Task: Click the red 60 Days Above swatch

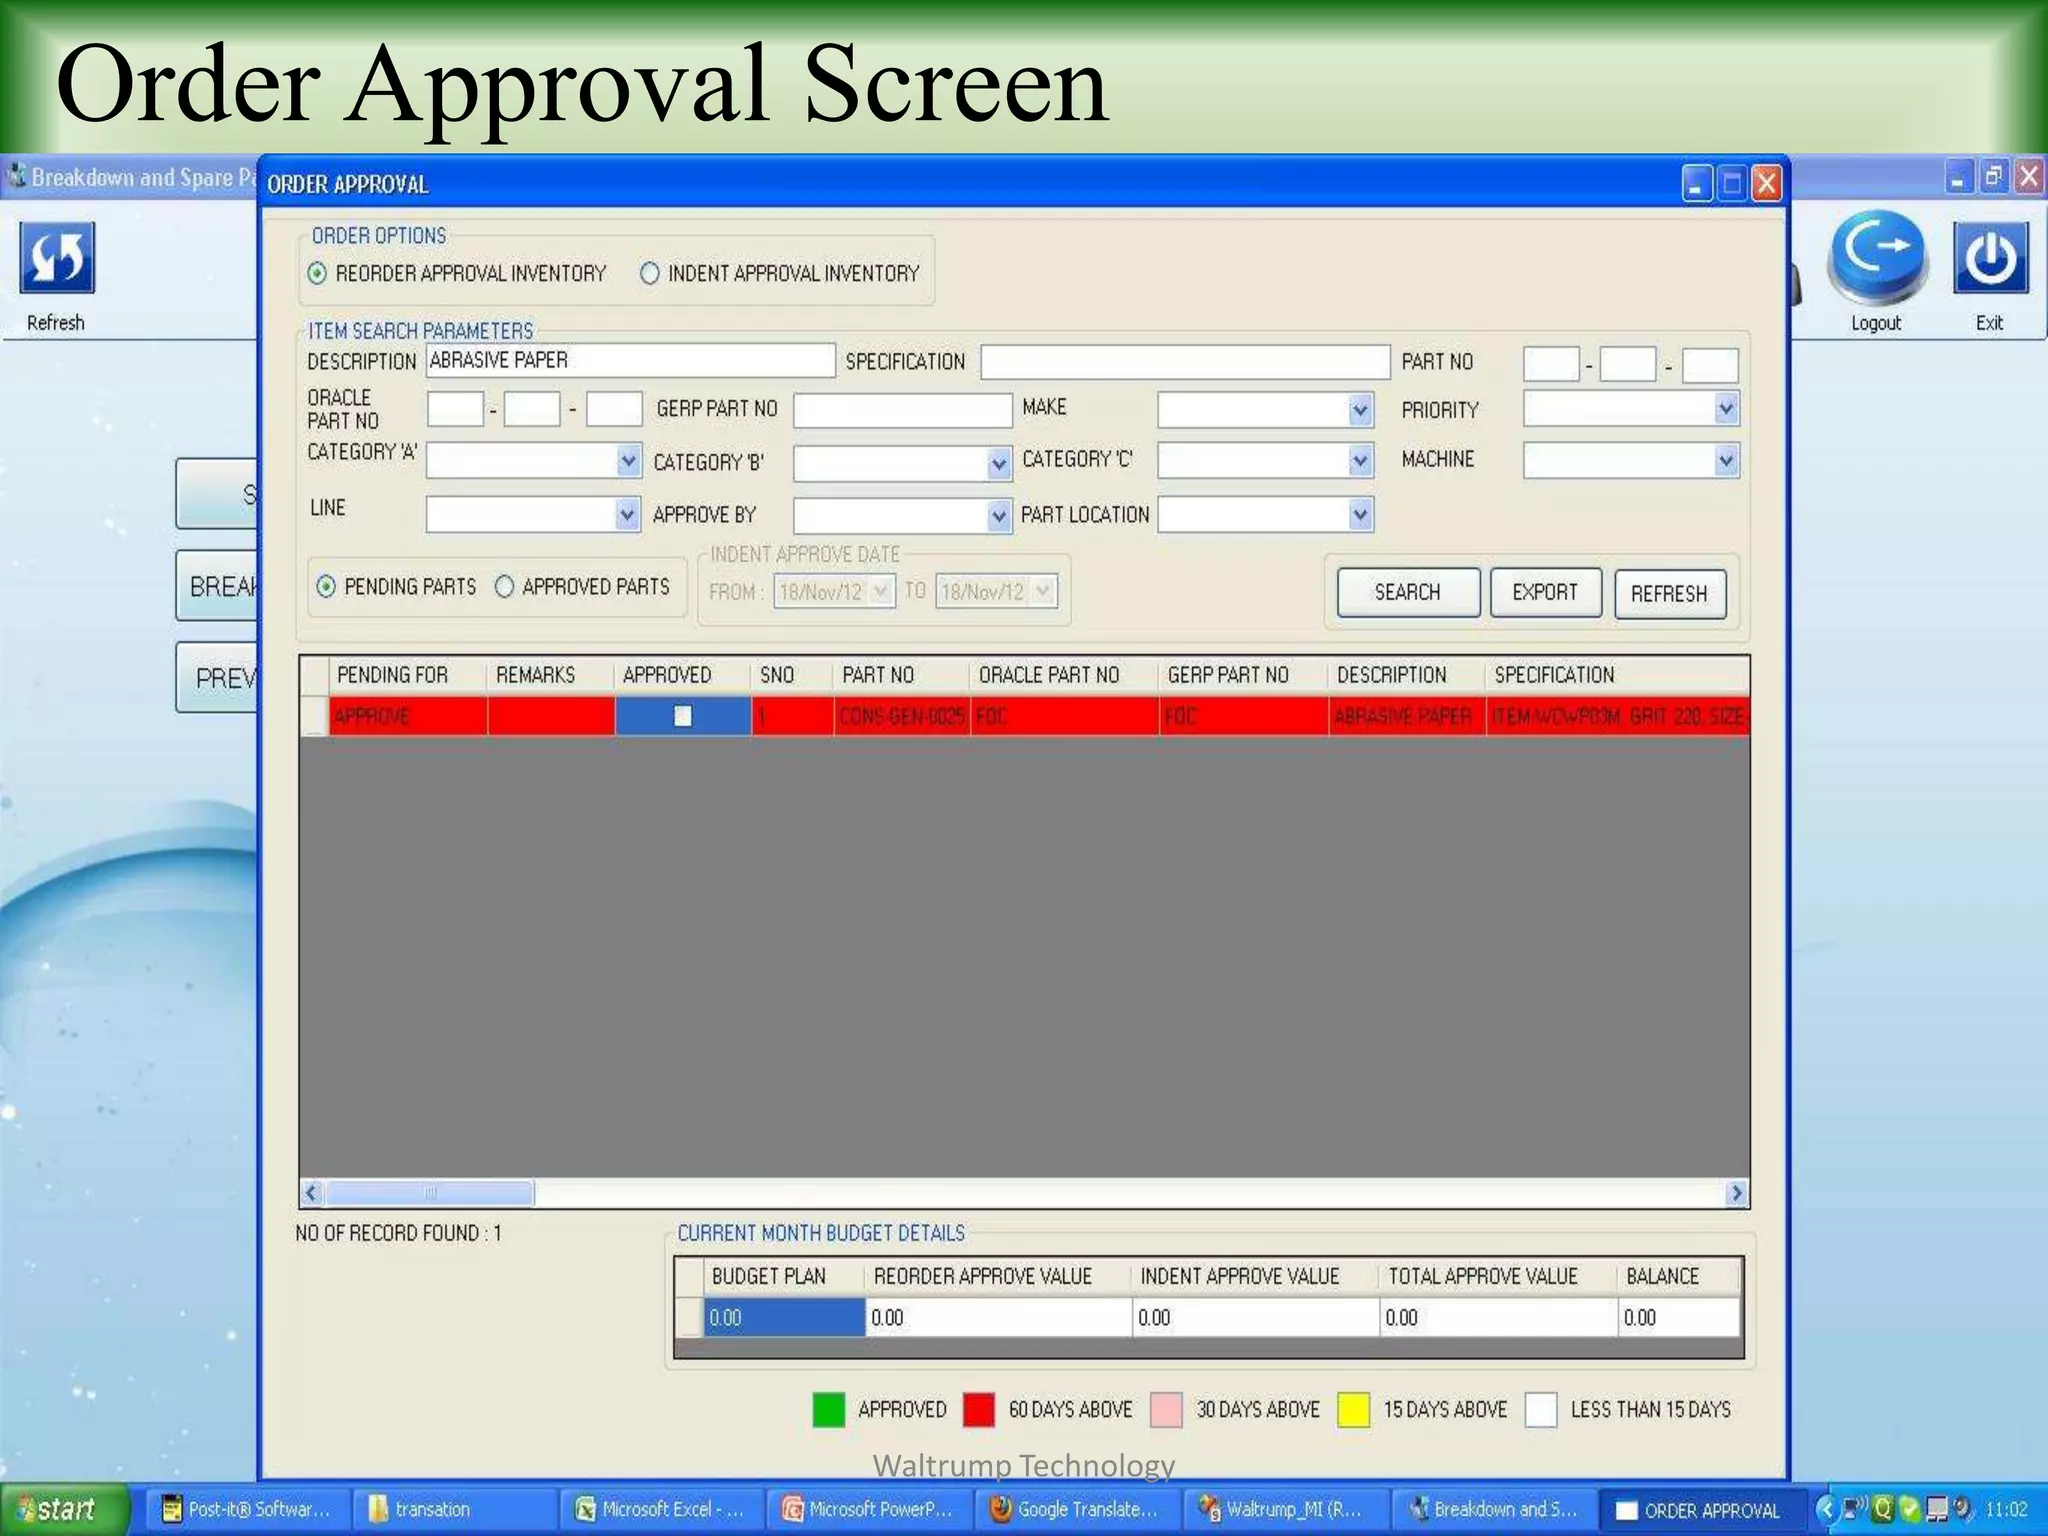Action: click(979, 1409)
